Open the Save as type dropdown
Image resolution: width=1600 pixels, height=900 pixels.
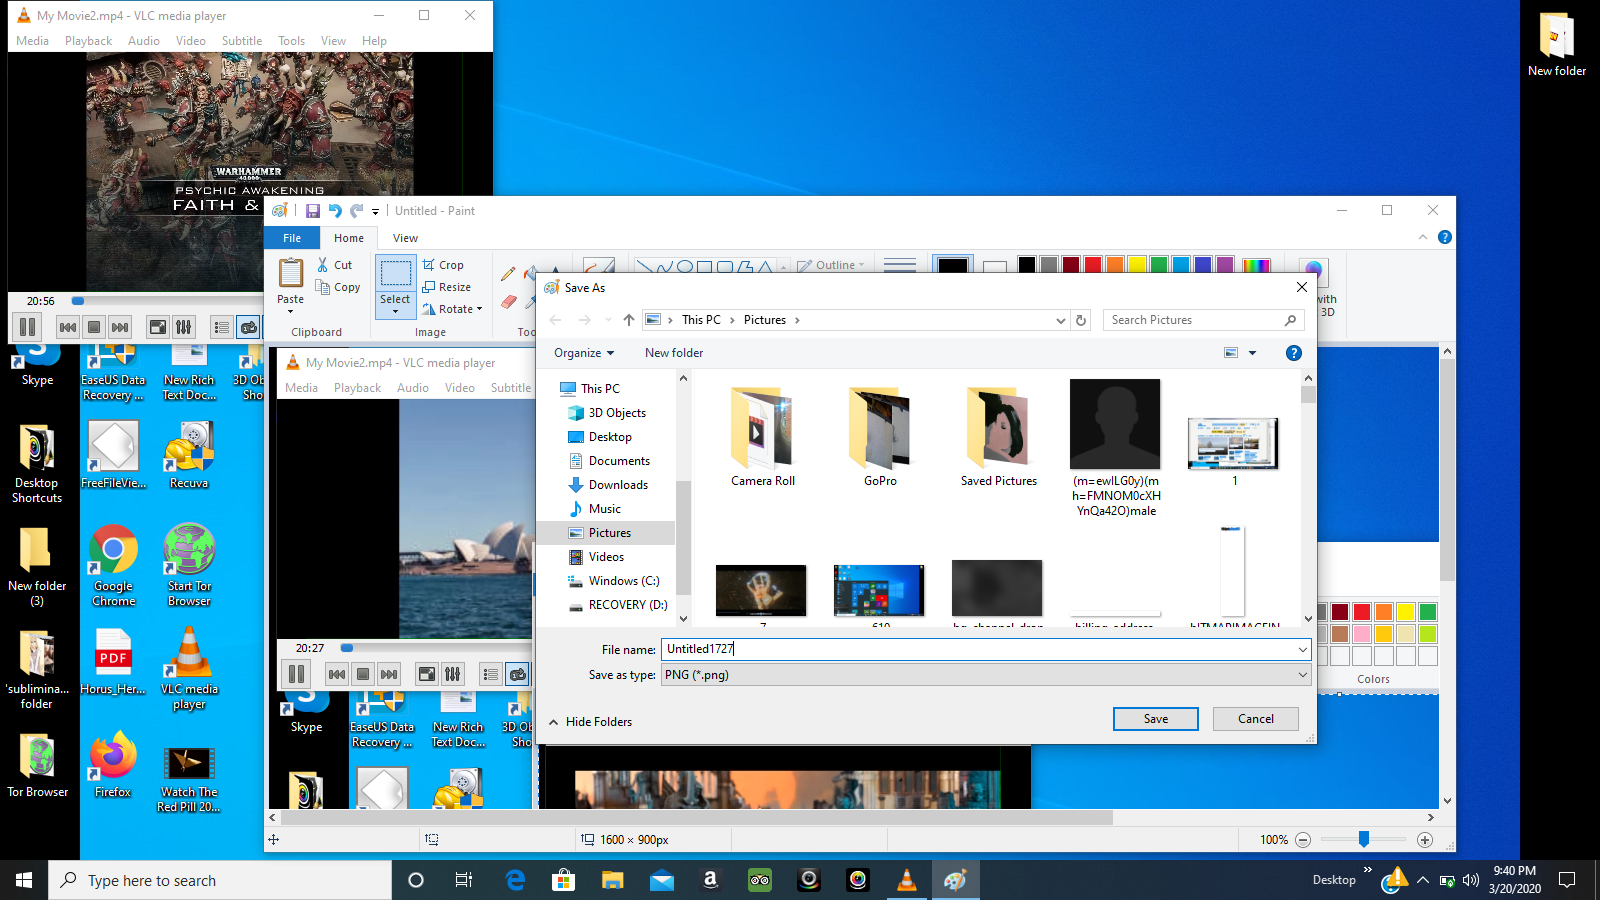(986, 675)
